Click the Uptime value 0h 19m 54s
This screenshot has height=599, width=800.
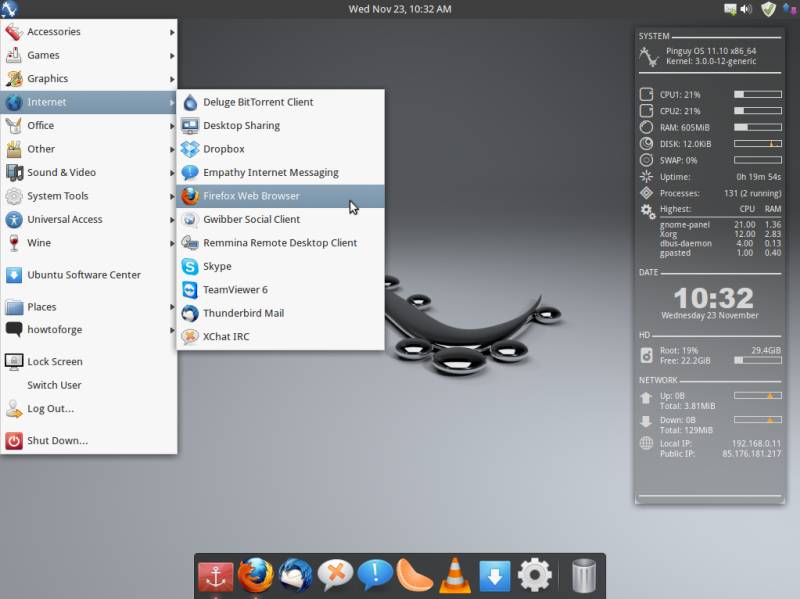pos(759,177)
